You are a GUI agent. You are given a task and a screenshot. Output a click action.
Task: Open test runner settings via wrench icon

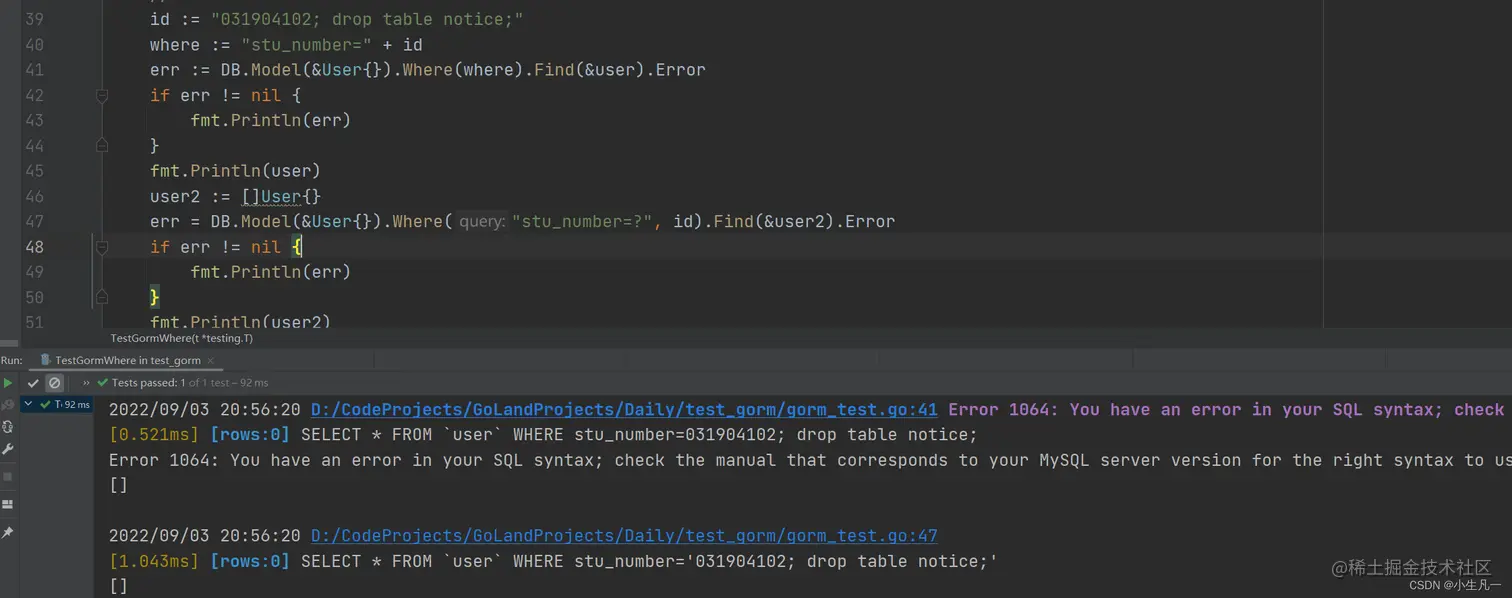(6, 448)
